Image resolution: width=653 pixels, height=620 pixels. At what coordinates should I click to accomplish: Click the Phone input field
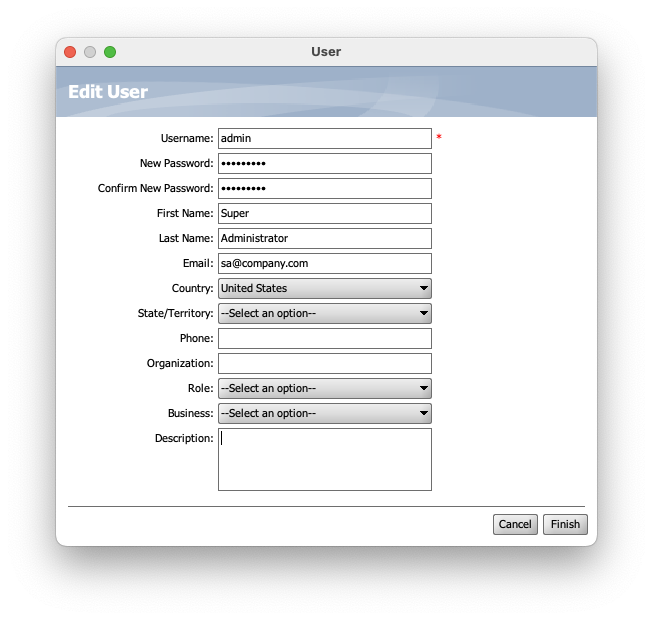pos(324,338)
